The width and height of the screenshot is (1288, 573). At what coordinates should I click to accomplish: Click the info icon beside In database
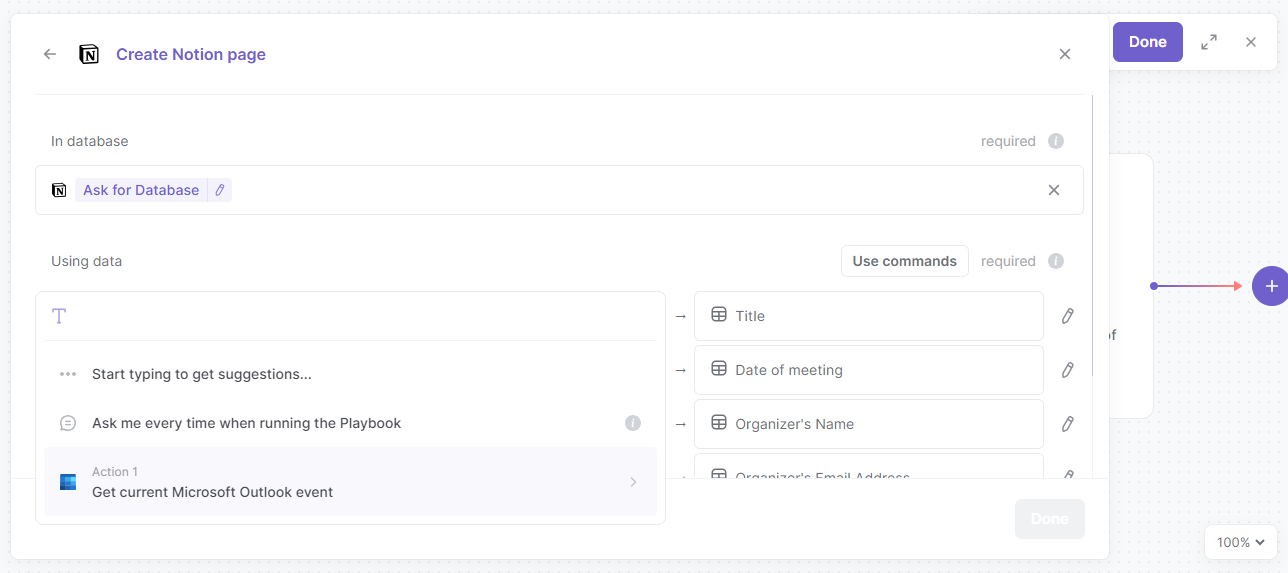coord(1056,141)
